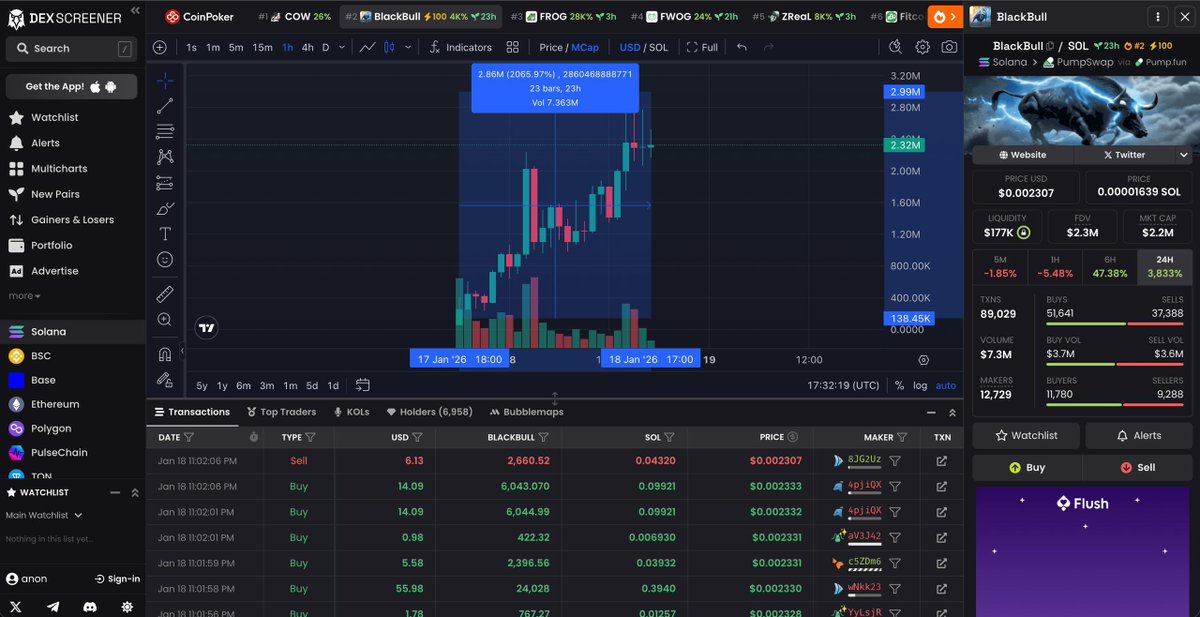The height and width of the screenshot is (617, 1200).
Task: Expand the social links chevron beside Twitter
Action: point(1184,155)
